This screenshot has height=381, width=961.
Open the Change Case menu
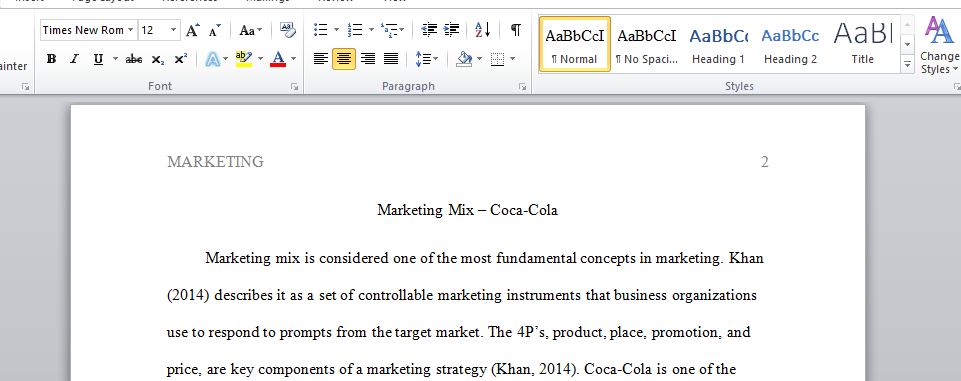coord(251,30)
